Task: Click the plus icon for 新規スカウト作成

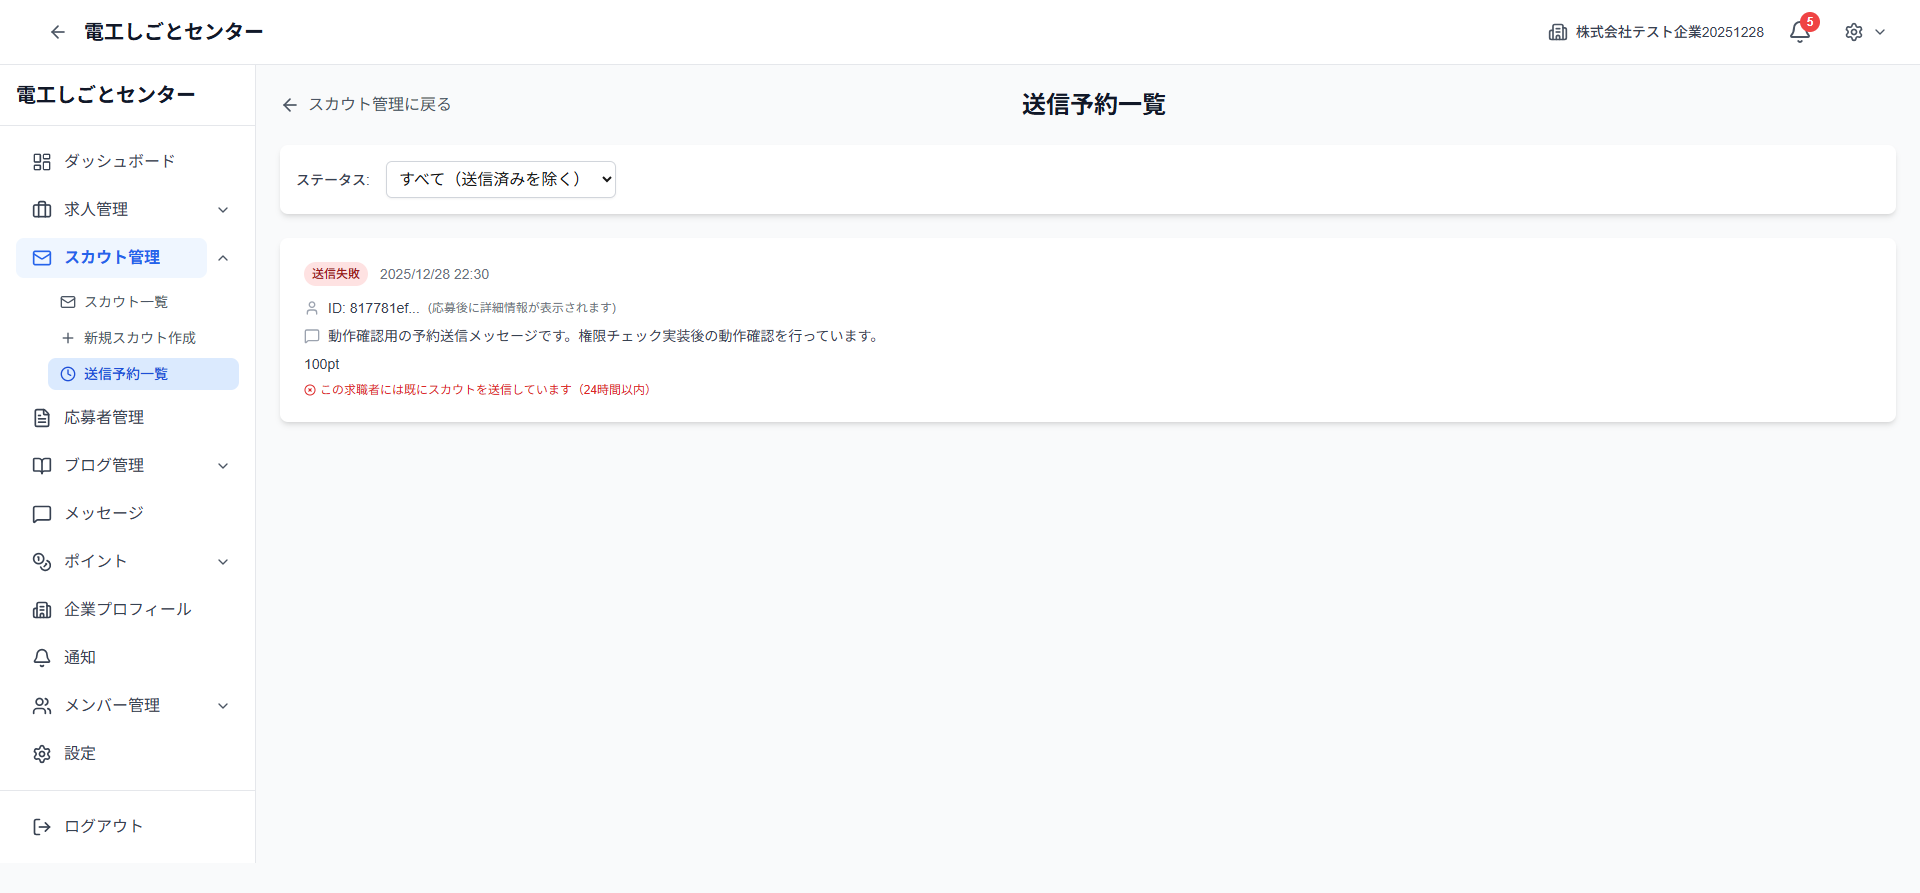Action: pyautogui.click(x=68, y=338)
